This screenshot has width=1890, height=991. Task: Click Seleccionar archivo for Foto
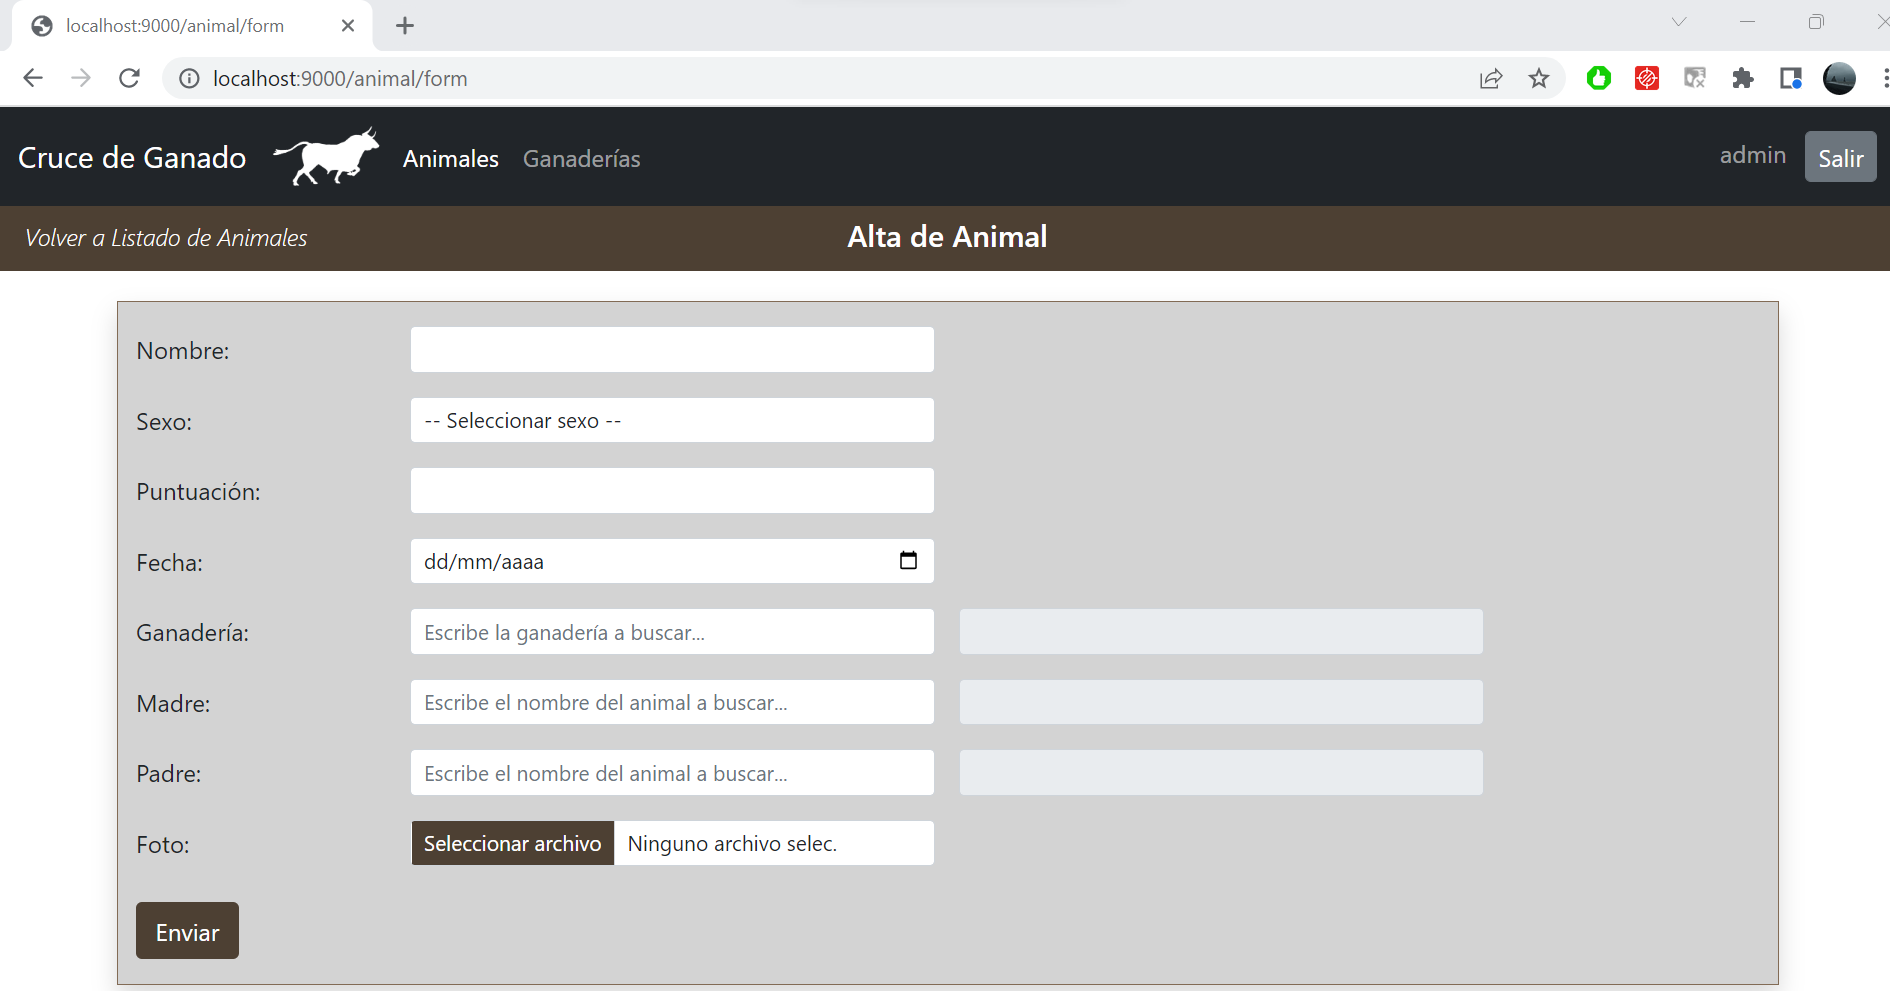pyautogui.click(x=513, y=843)
